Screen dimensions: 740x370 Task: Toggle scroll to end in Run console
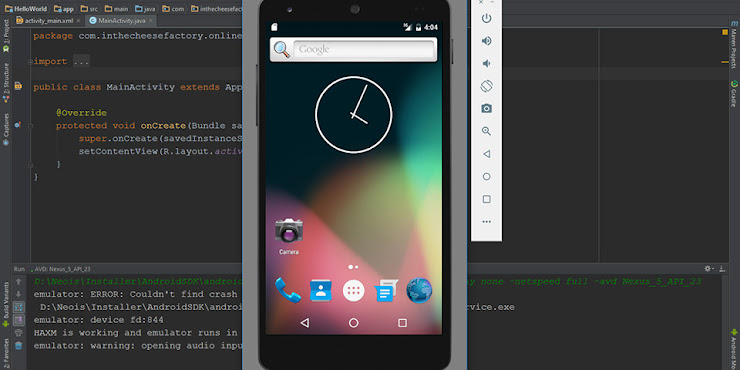point(18,320)
